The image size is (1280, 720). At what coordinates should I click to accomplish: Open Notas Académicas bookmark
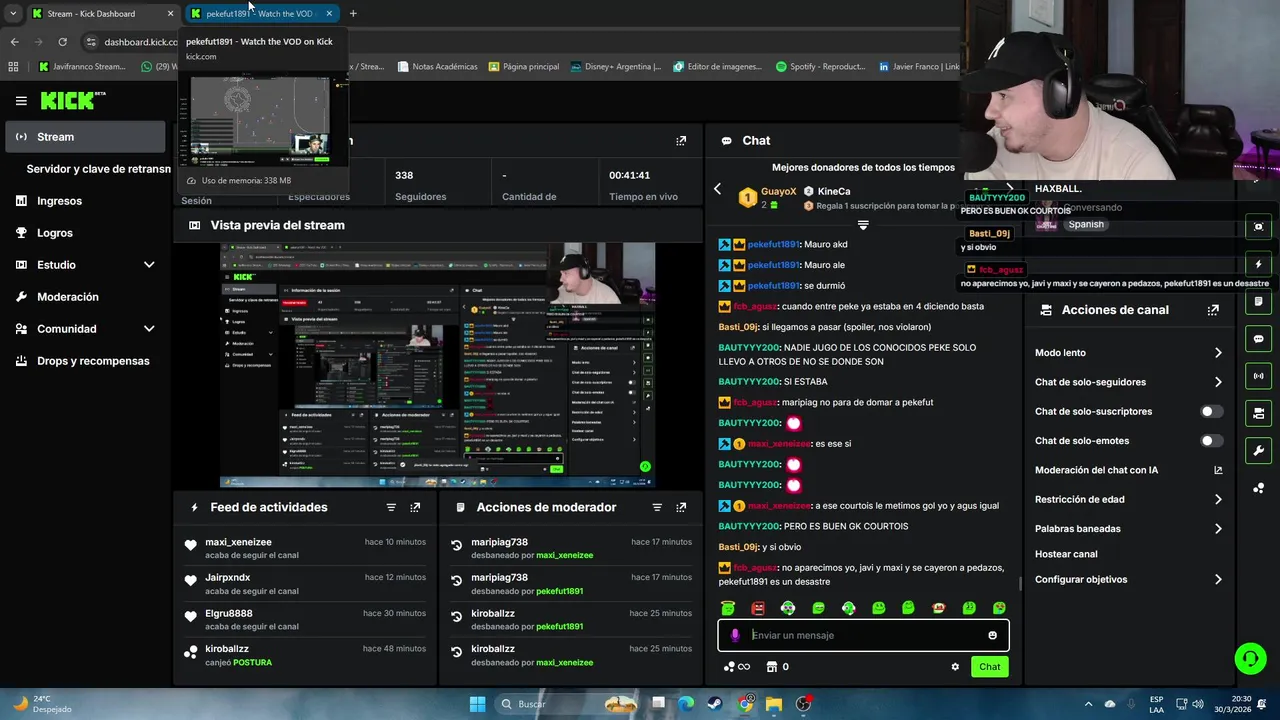(437, 67)
